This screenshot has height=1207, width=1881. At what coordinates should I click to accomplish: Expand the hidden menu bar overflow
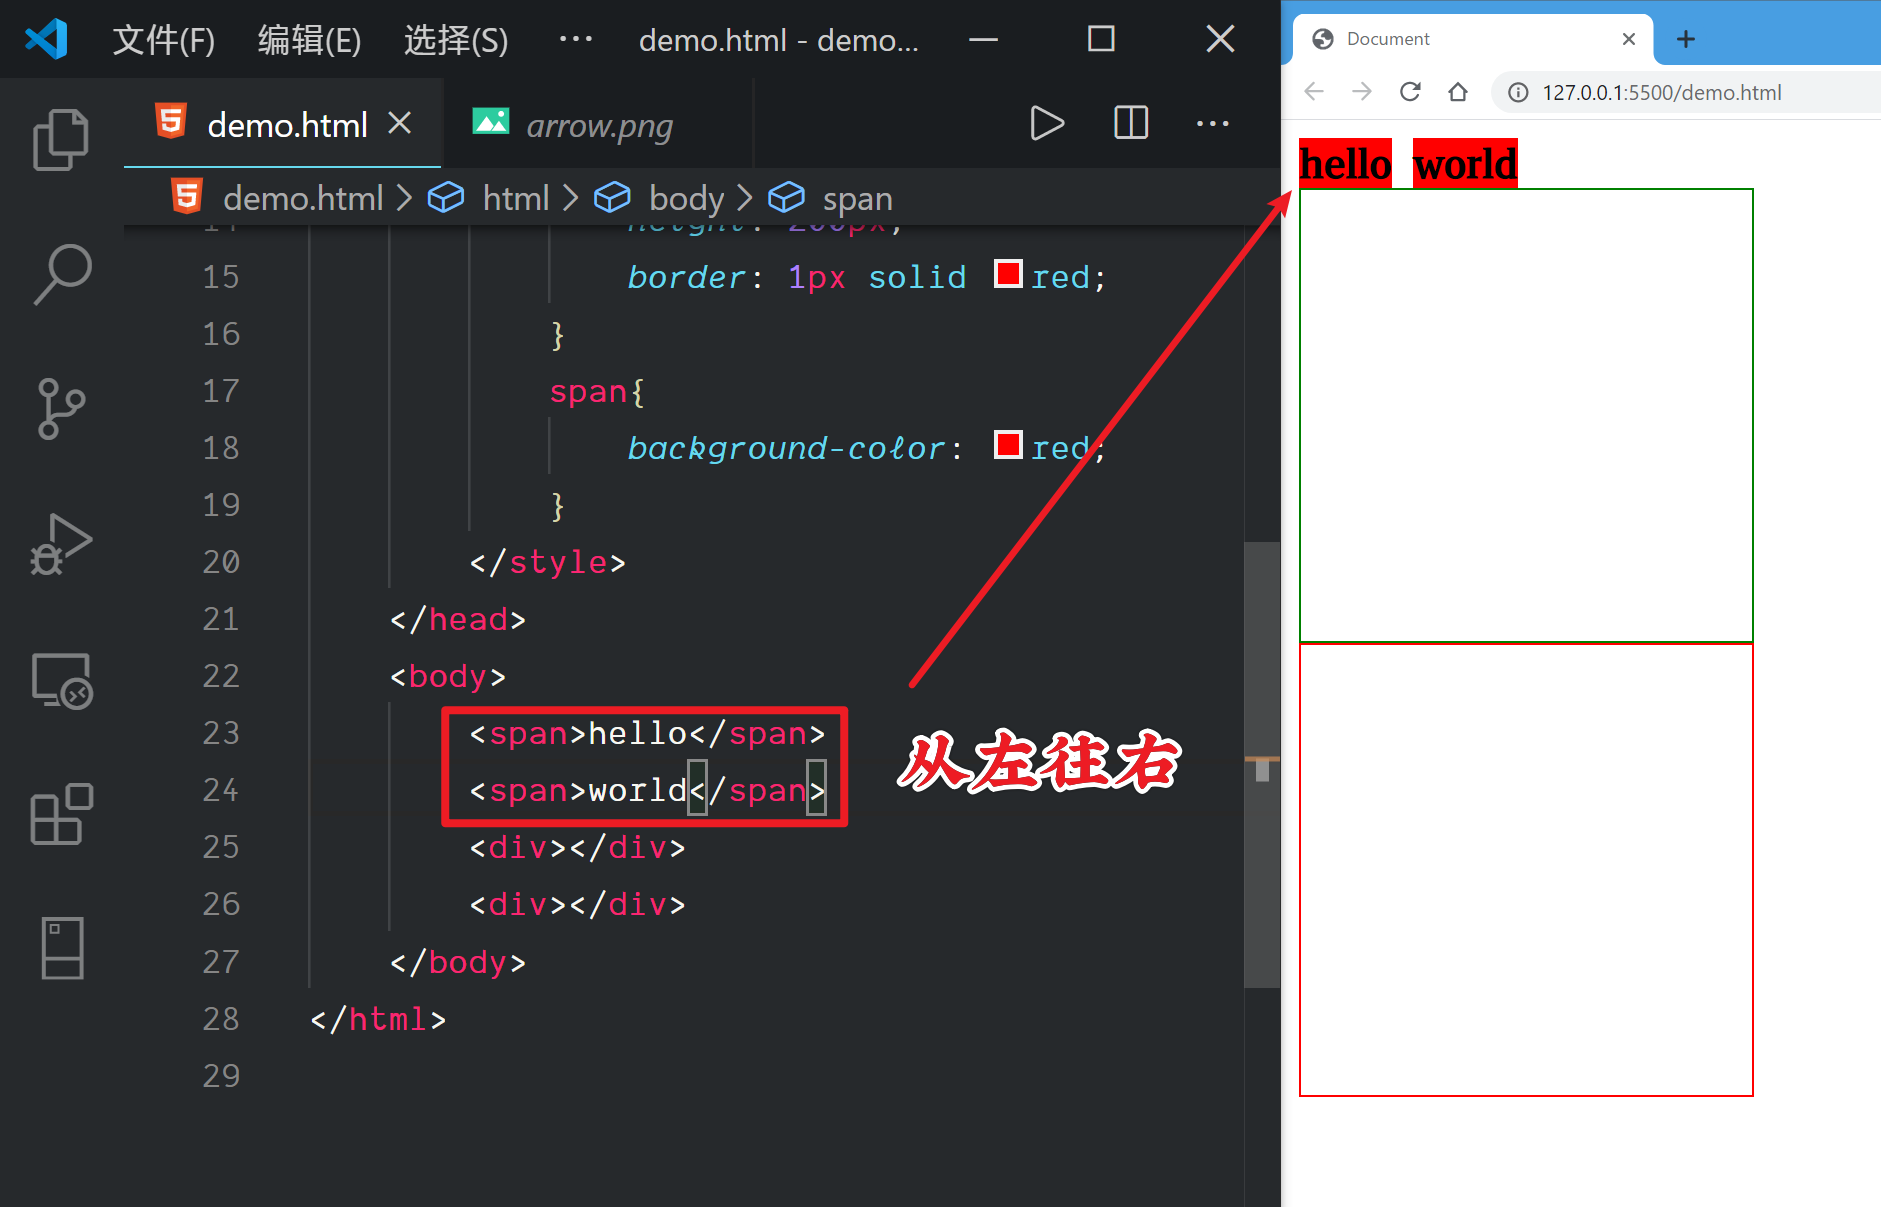pyautogui.click(x=576, y=40)
